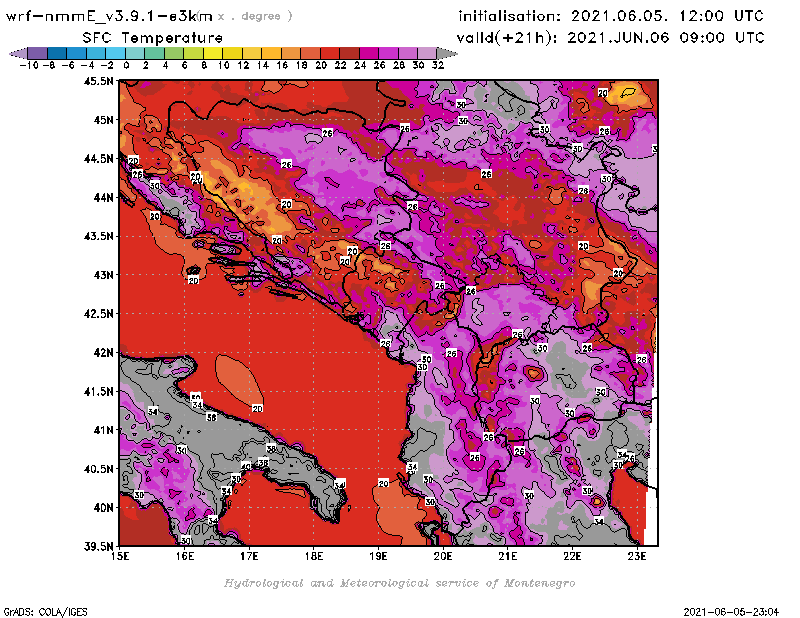Click 'Hydrological and Meteorological service of Montenegro' caption
800x618 pixels.
[x=399, y=583]
